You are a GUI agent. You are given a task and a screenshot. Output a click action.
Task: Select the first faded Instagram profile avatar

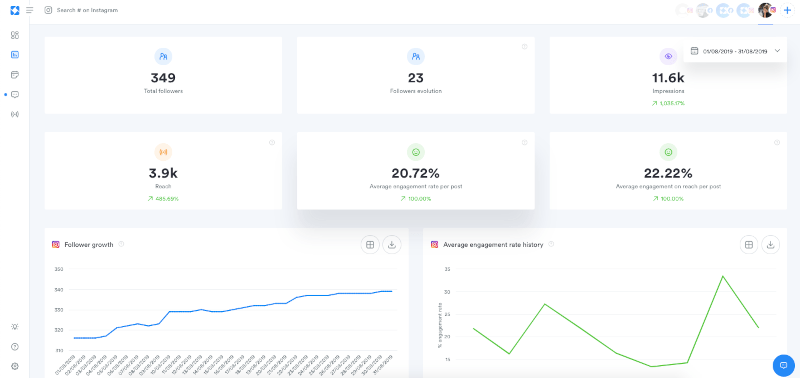(683, 10)
